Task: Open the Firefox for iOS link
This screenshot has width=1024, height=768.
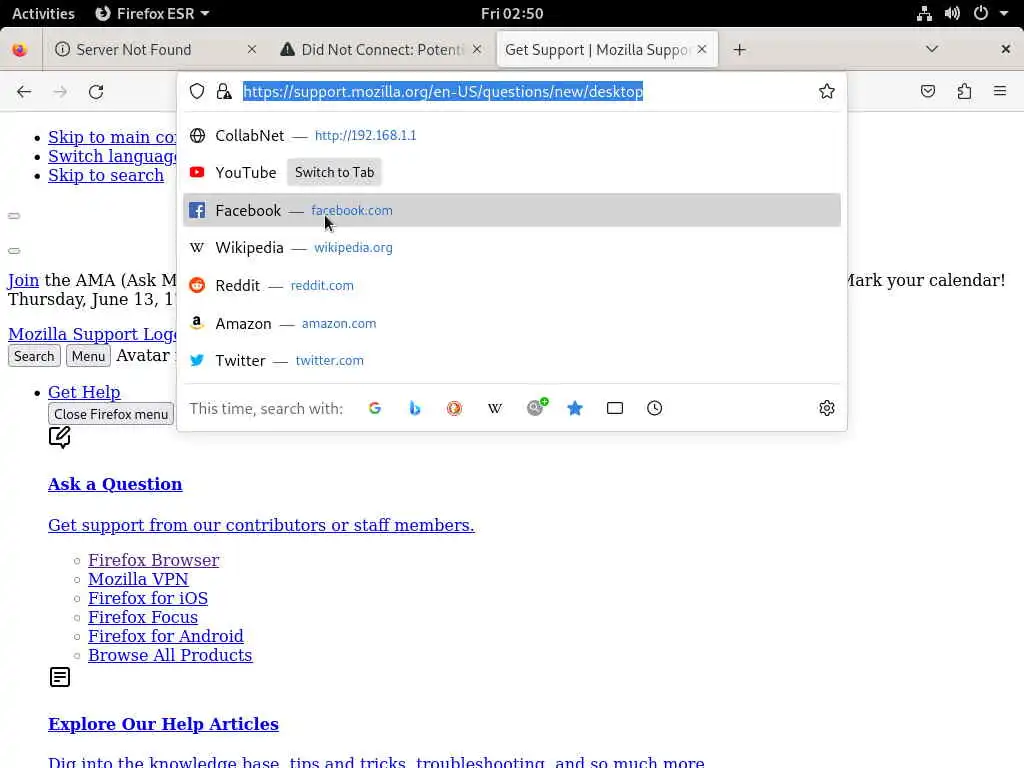Action: [148, 598]
